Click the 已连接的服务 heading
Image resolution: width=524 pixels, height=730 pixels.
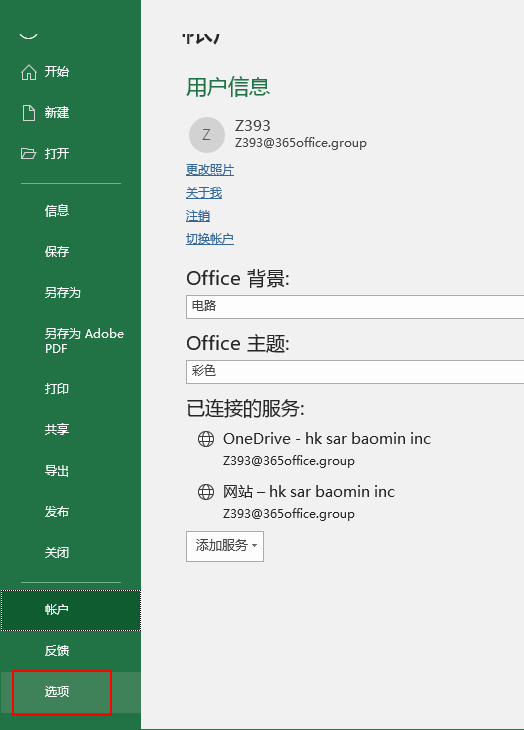coord(245,409)
